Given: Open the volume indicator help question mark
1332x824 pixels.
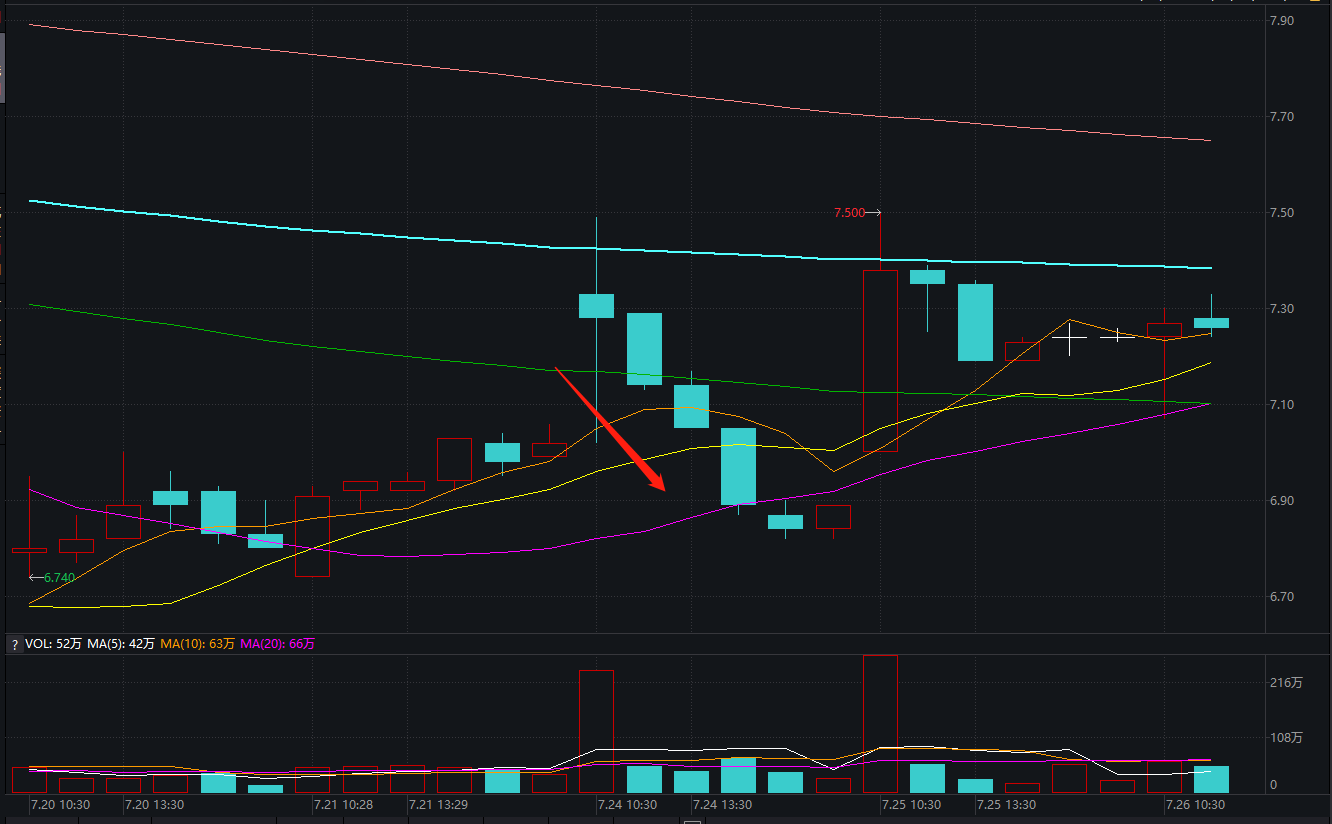Looking at the screenshot, I should pos(14,645).
